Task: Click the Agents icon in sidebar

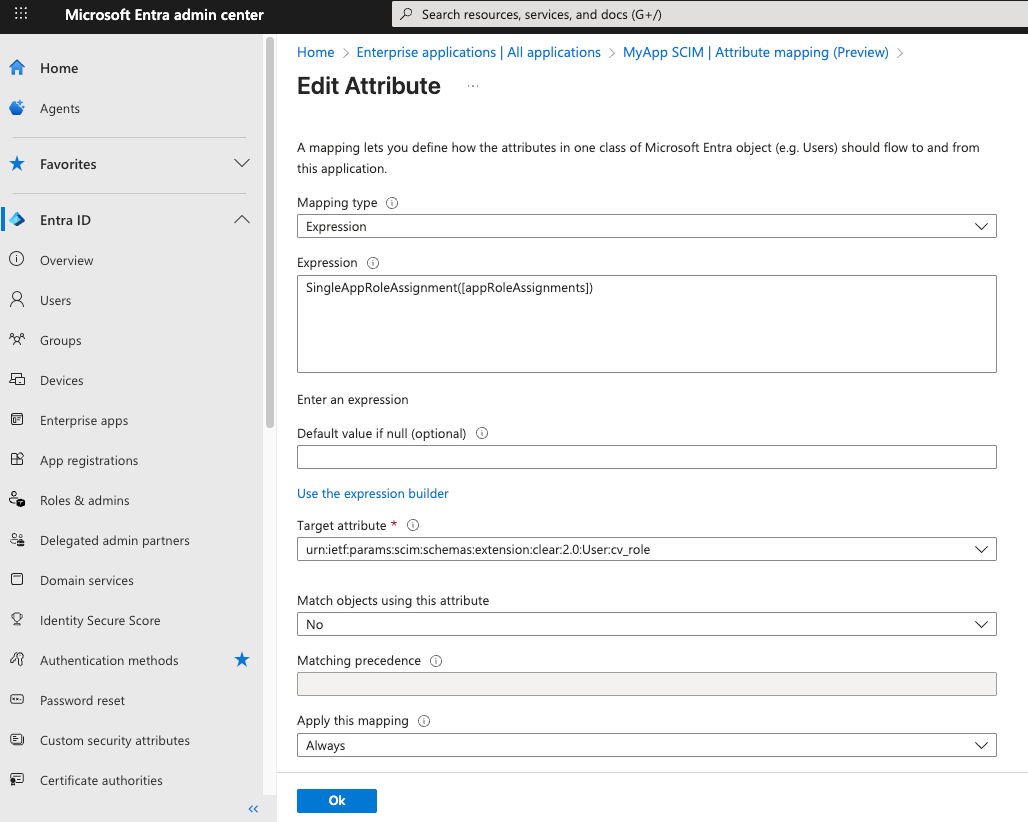Action: point(17,108)
